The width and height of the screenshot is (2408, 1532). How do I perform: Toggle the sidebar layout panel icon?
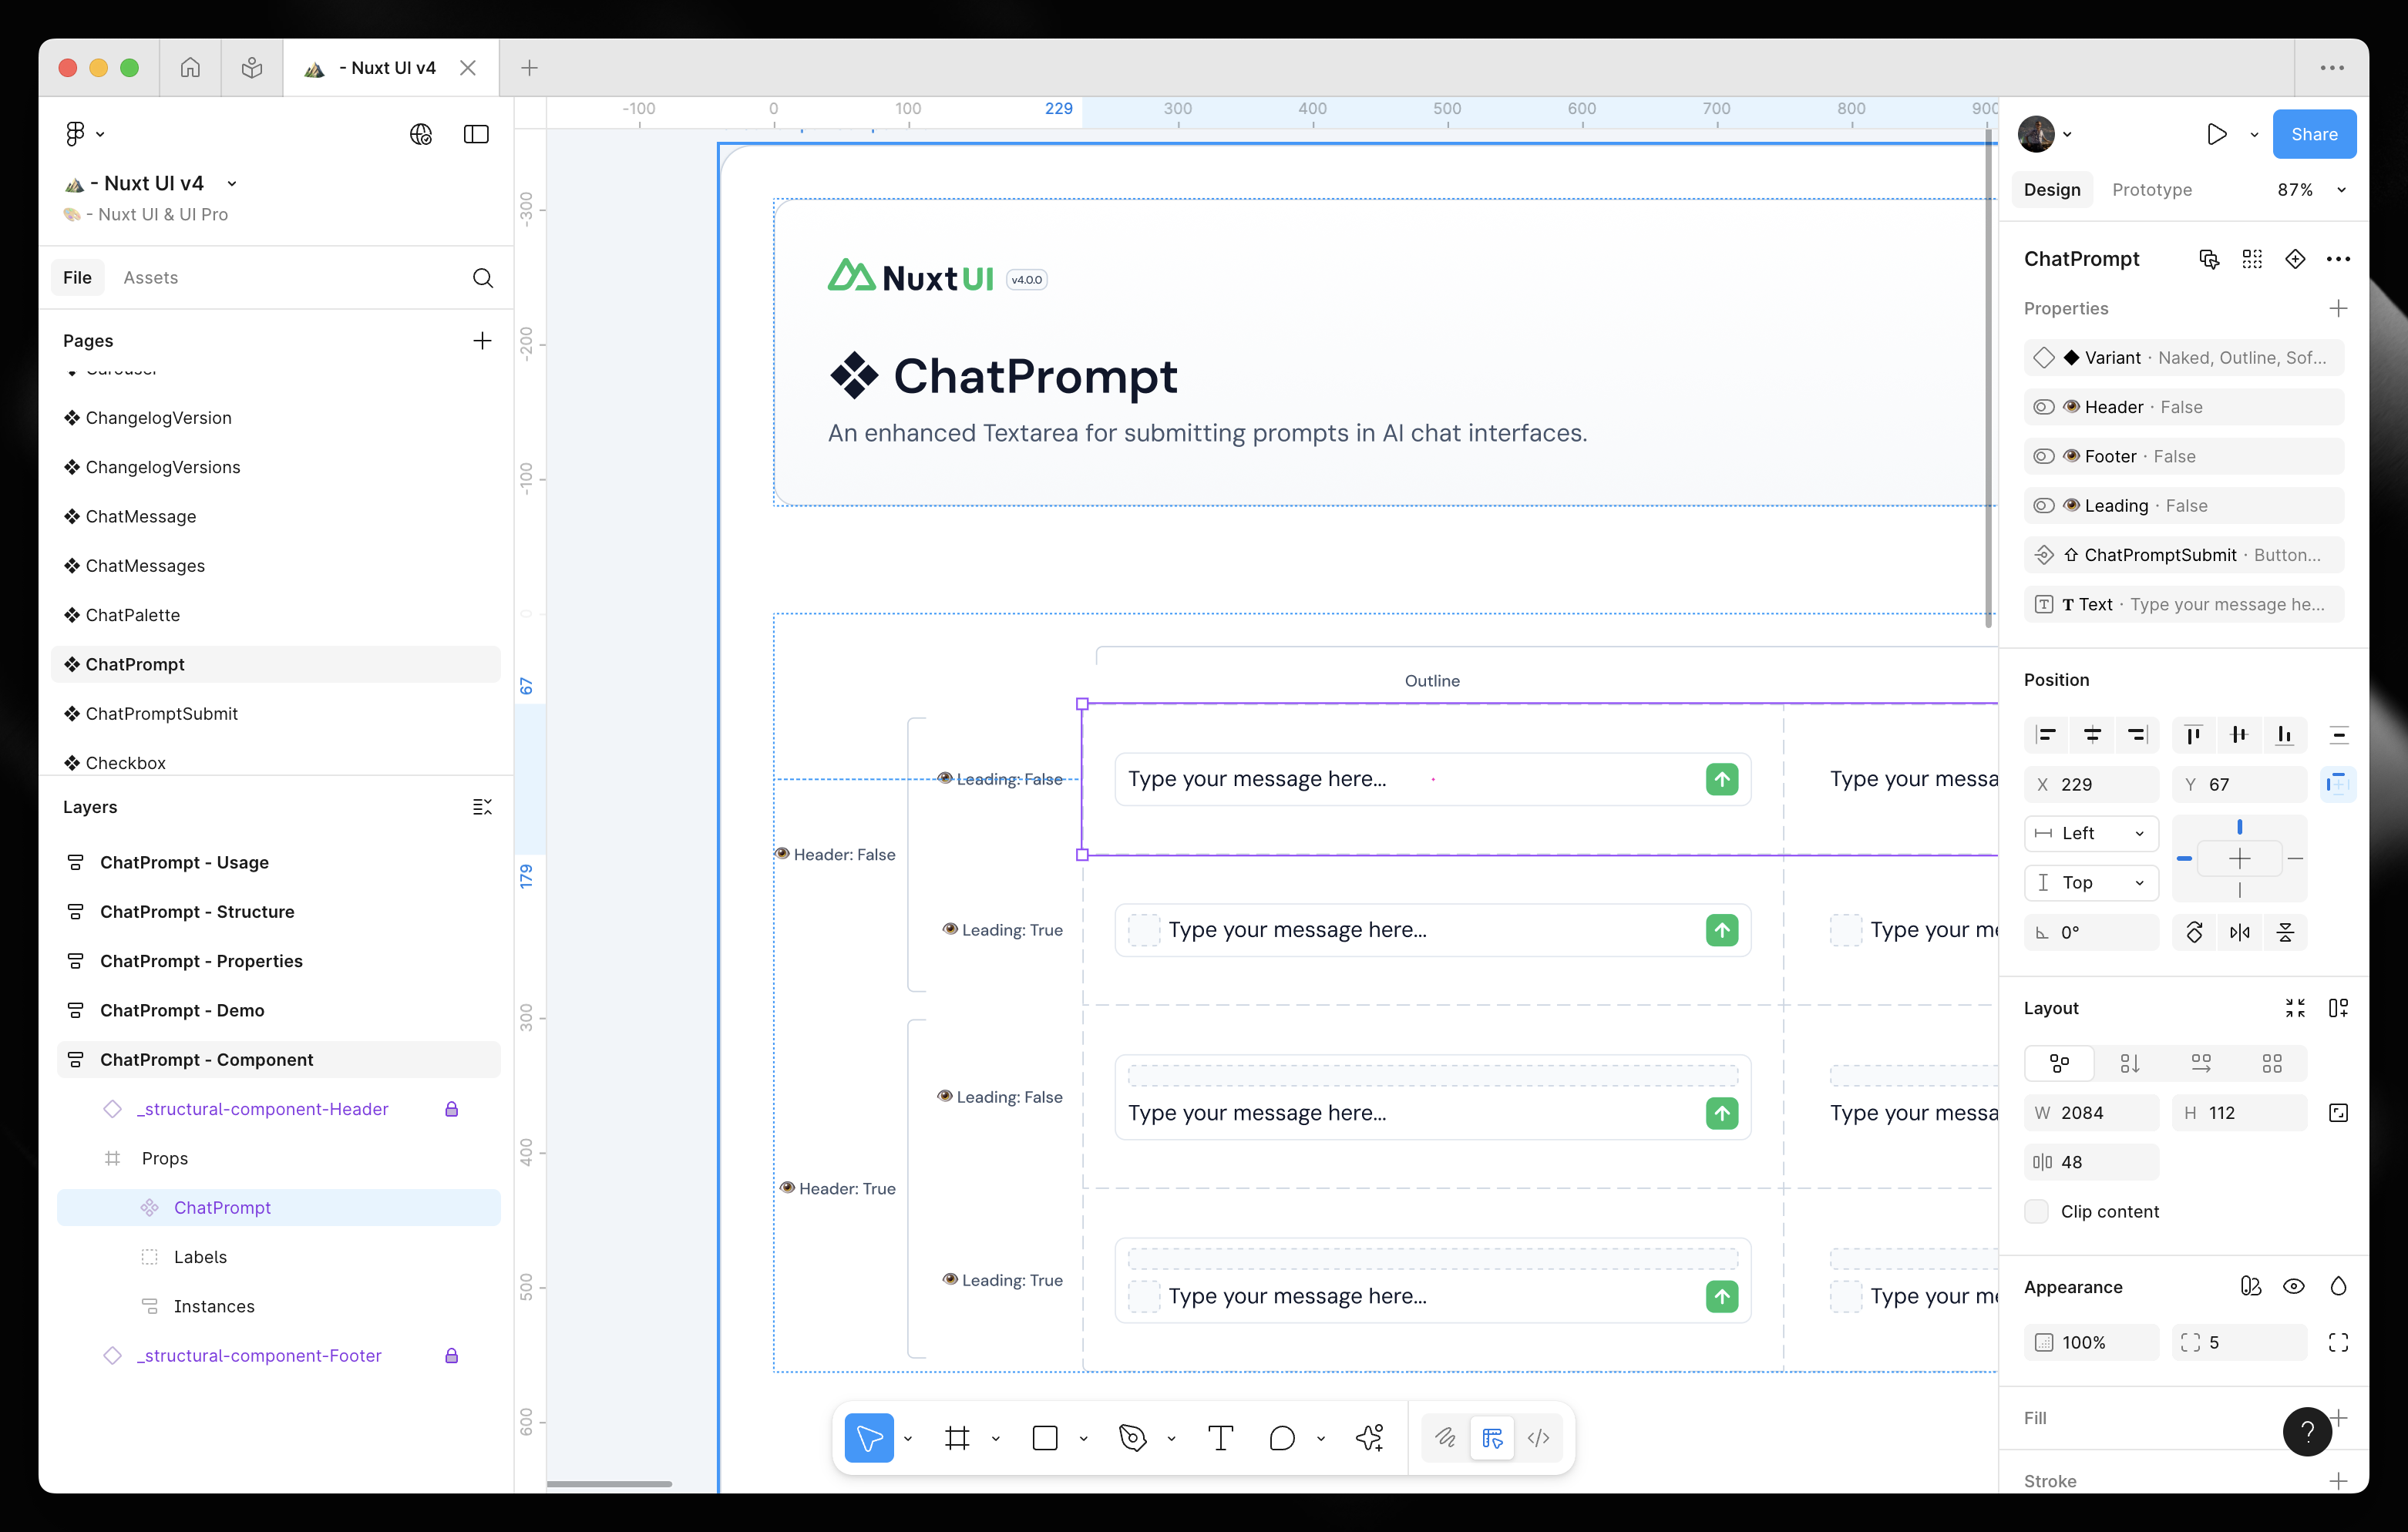pyautogui.click(x=476, y=134)
